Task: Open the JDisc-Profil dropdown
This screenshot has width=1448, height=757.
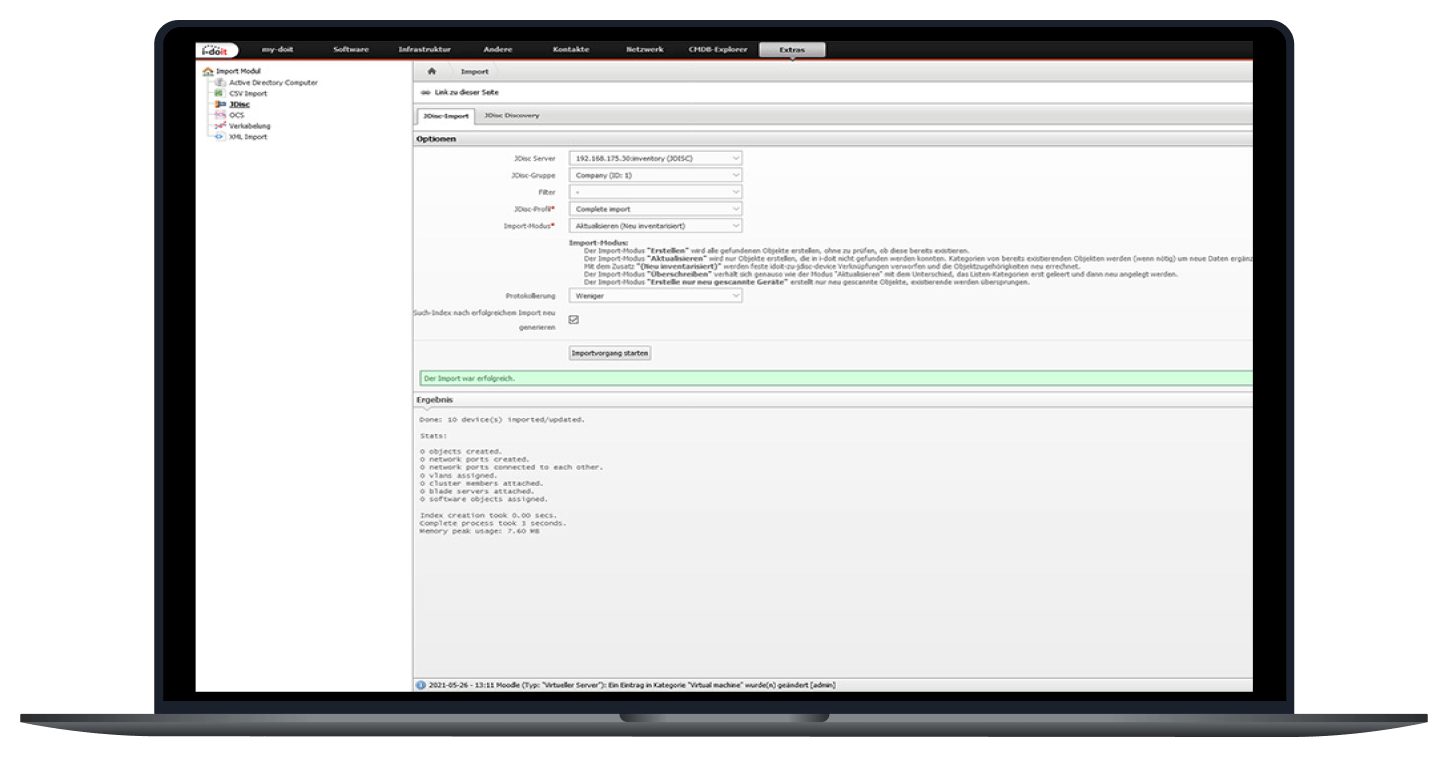Action: point(655,209)
